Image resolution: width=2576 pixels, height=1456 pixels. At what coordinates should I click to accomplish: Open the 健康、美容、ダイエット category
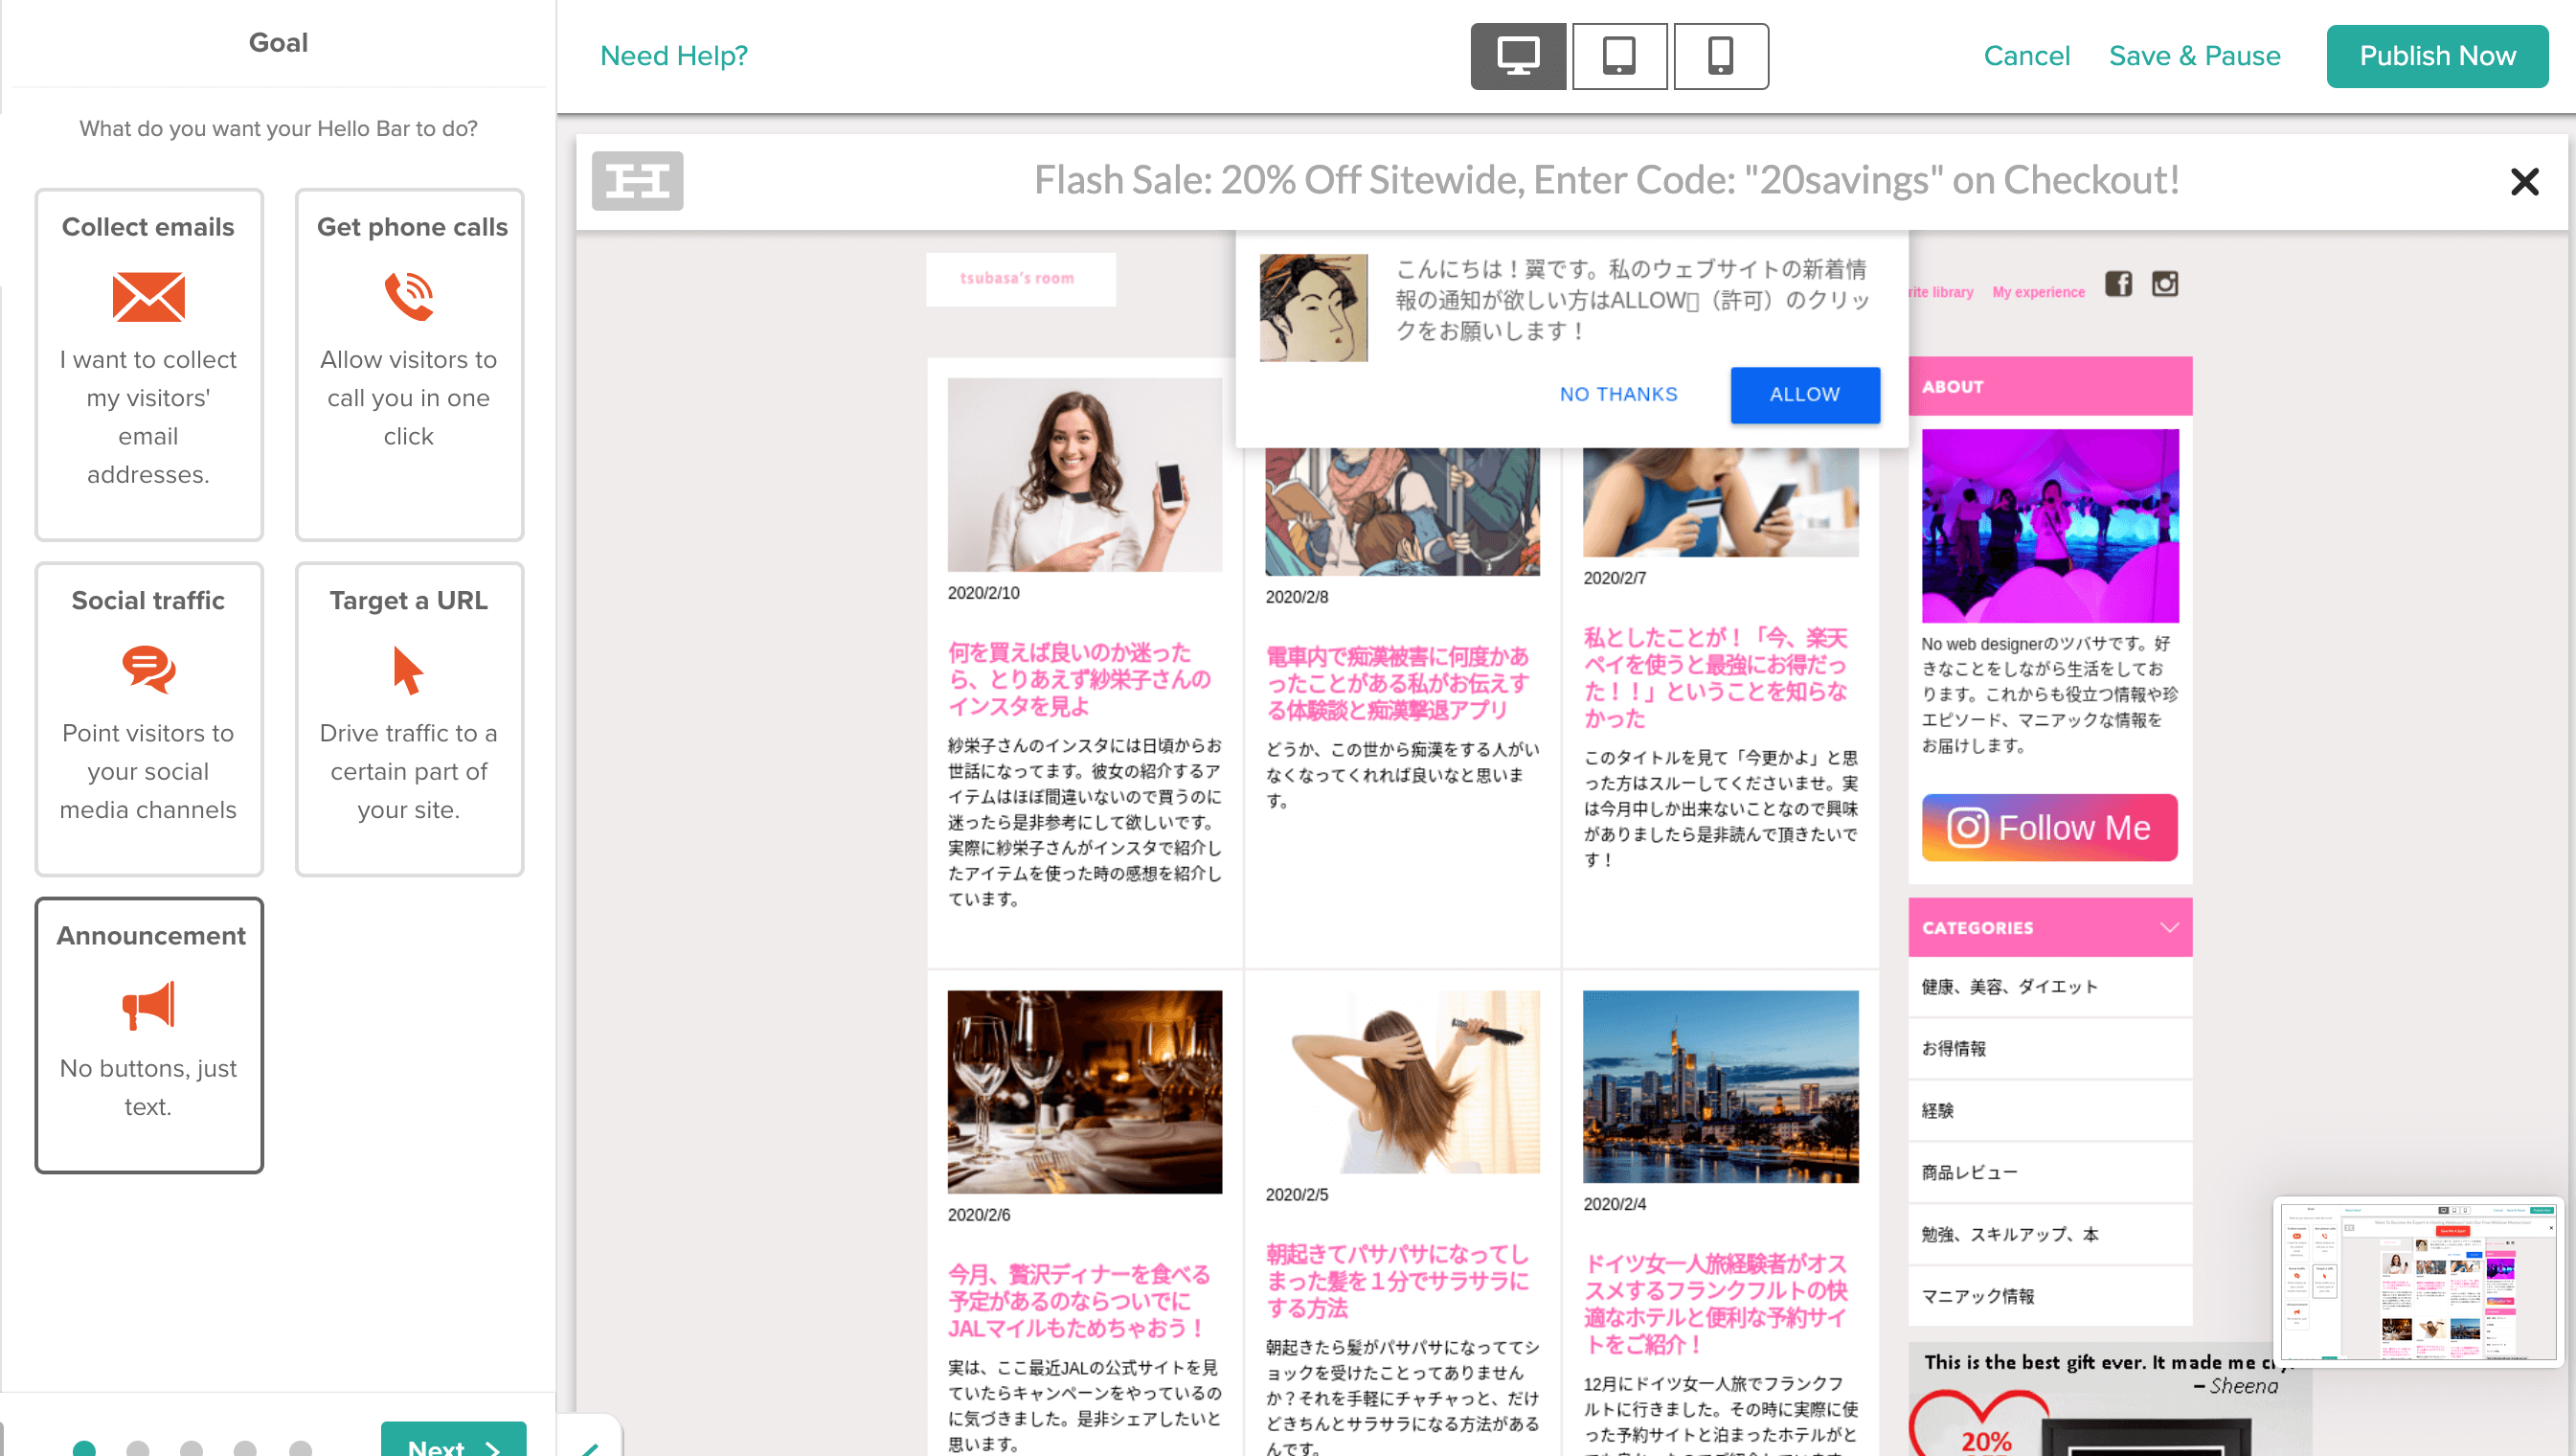point(2049,987)
